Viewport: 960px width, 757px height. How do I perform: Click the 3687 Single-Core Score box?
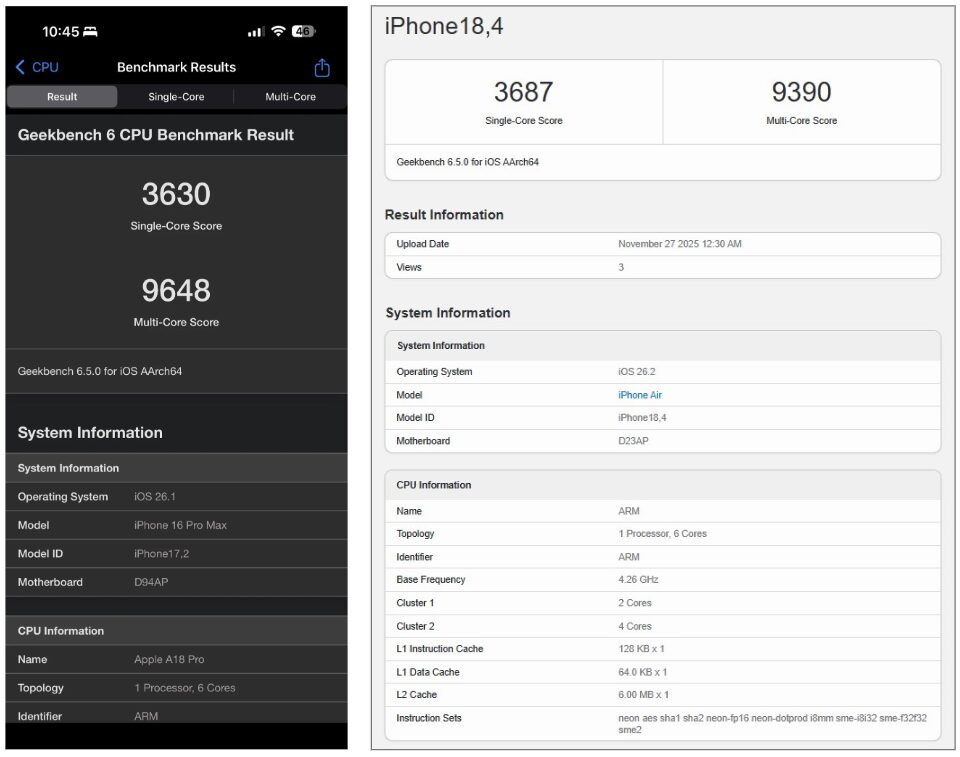523,102
